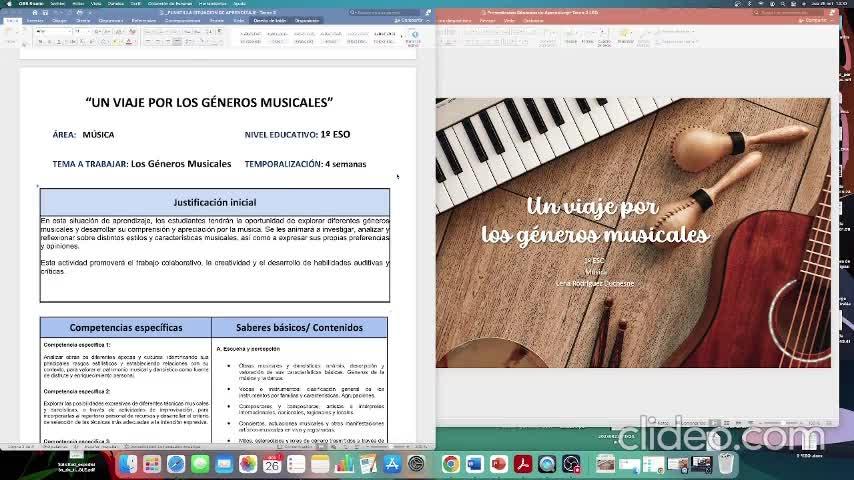Click Compartir button in PowerPoint

coord(813,21)
